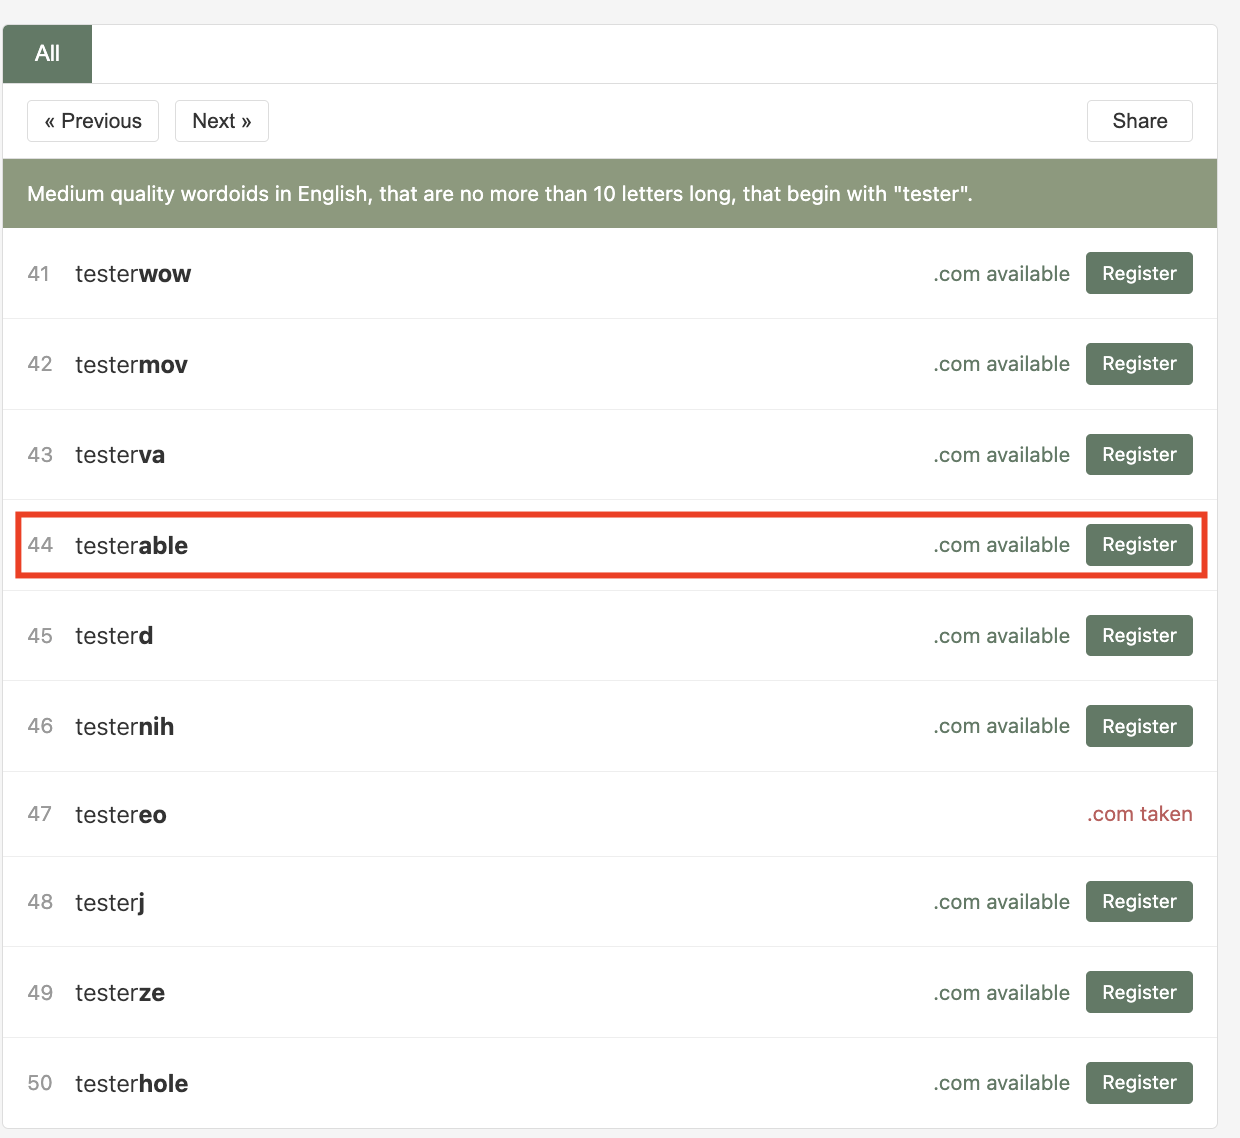1240x1138 pixels.
Task: Go to the Previous page
Action: click(93, 121)
